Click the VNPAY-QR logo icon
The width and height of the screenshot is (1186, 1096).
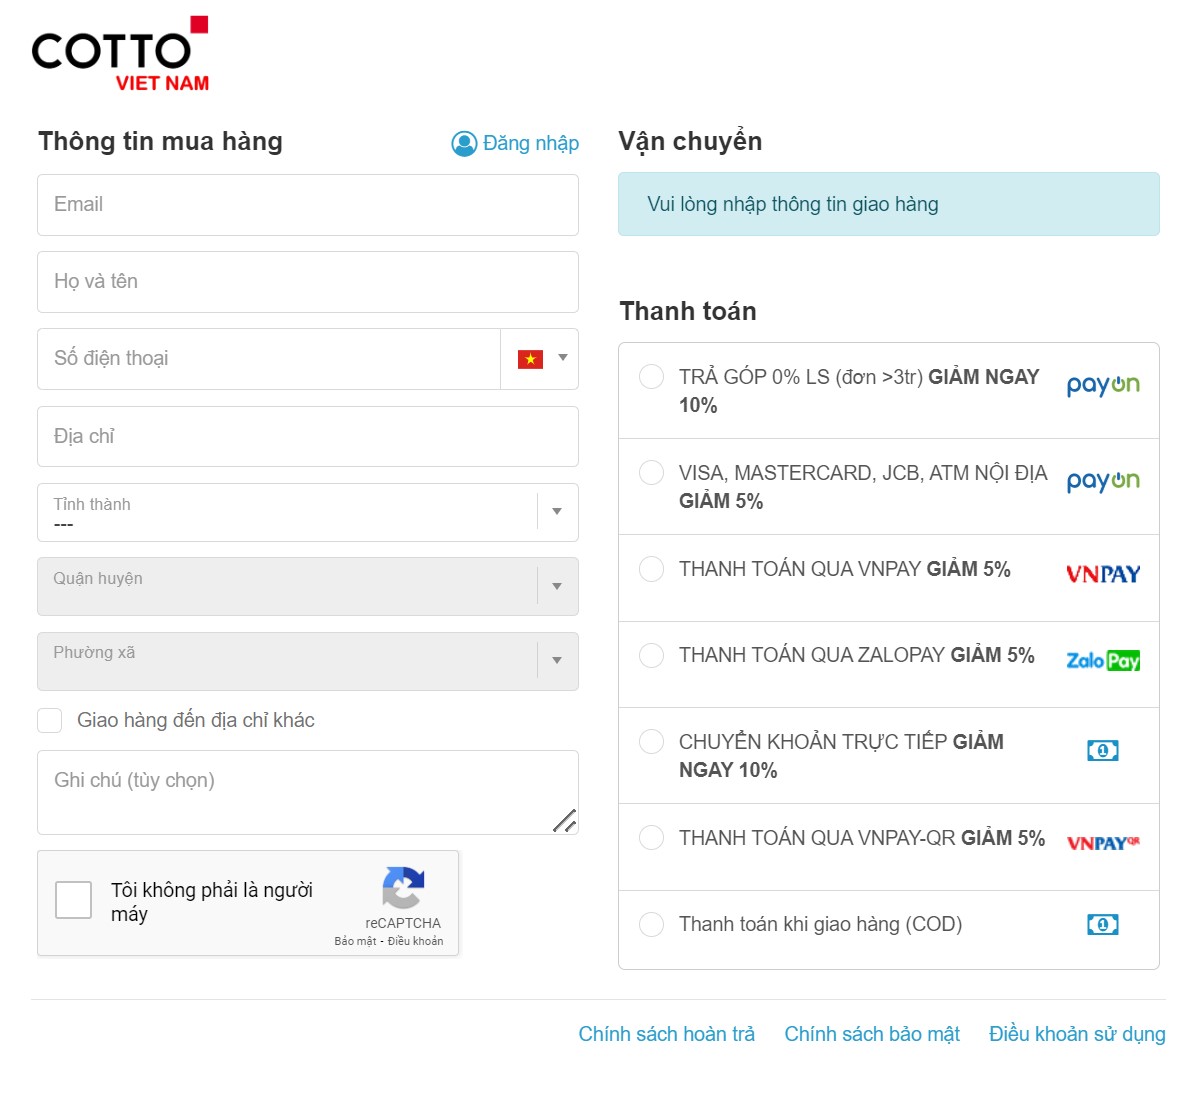(x=1103, y=843)
